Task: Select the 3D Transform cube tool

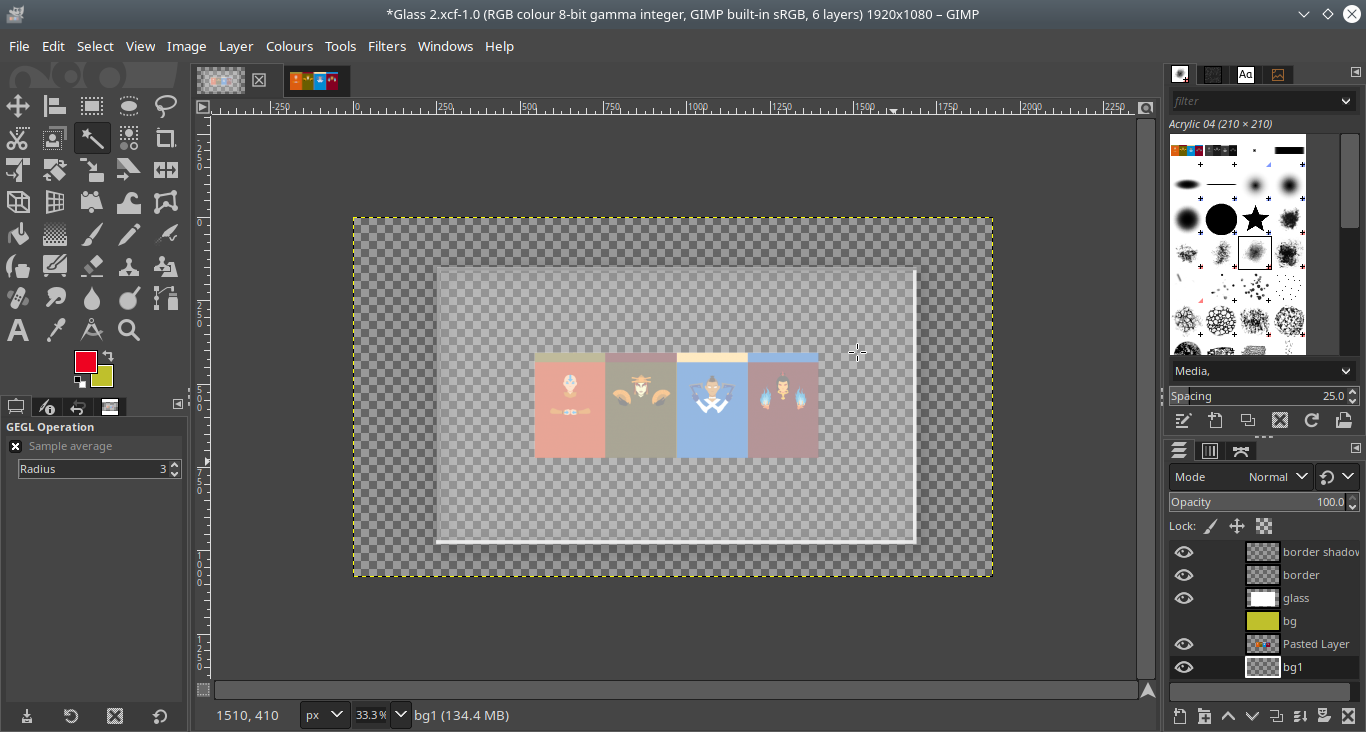Action: coord(18,202)
